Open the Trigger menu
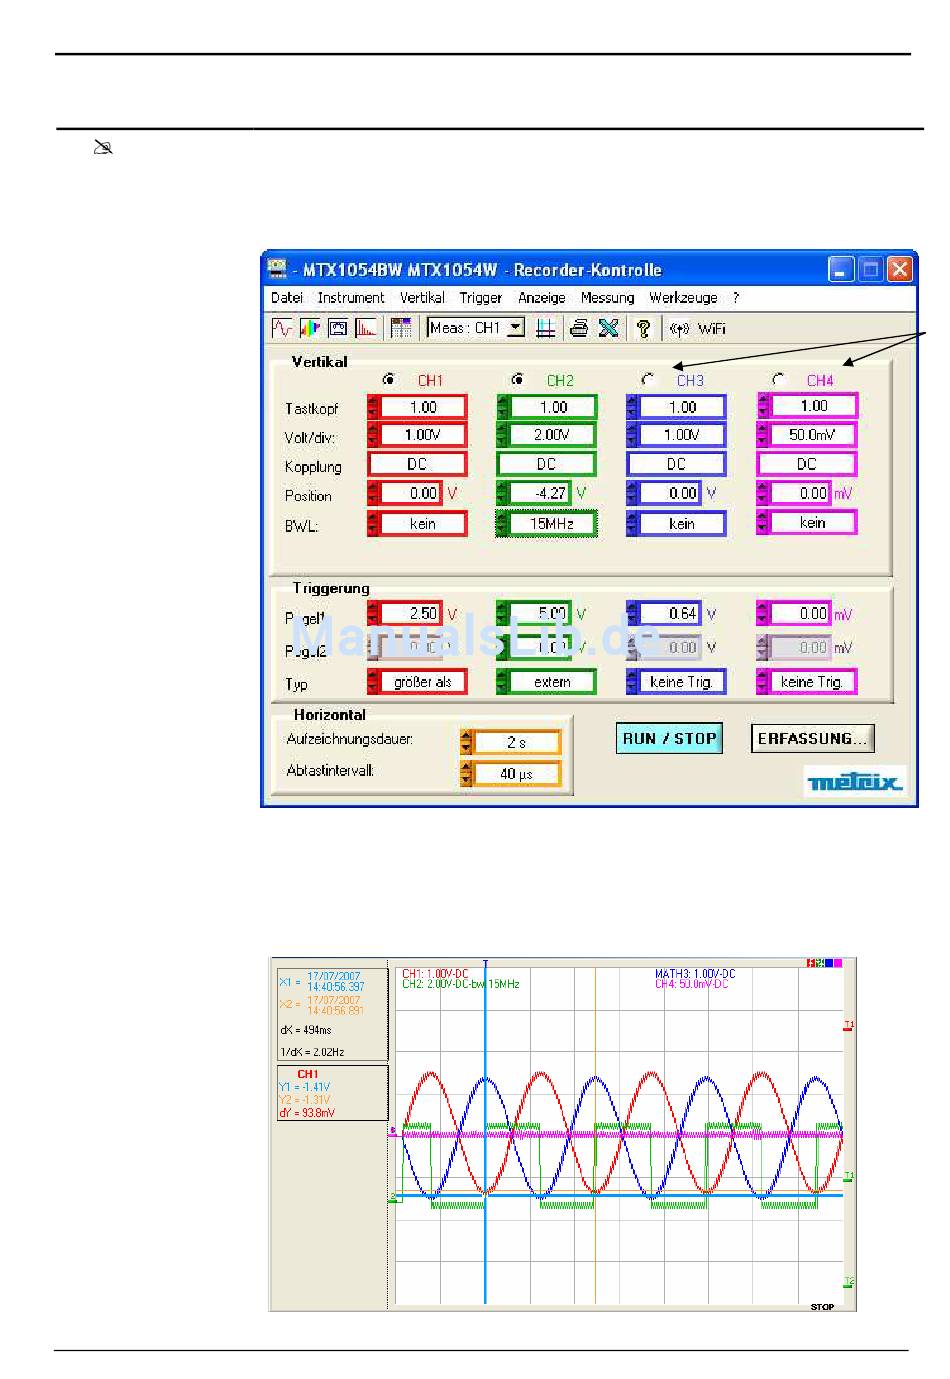 pyautogui.click(x=481, y=298)
